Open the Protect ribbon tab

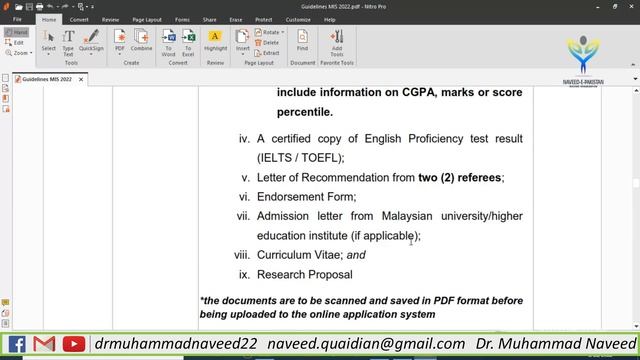tap(263, 20)
